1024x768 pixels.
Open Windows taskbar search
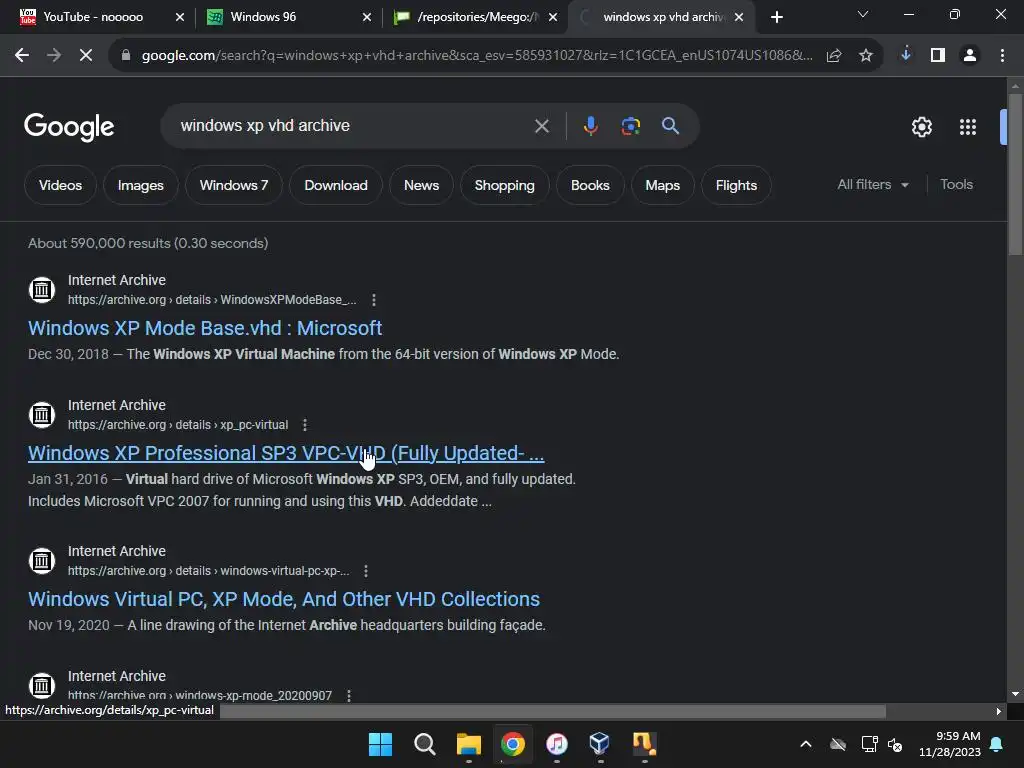[x=424, y=744]
